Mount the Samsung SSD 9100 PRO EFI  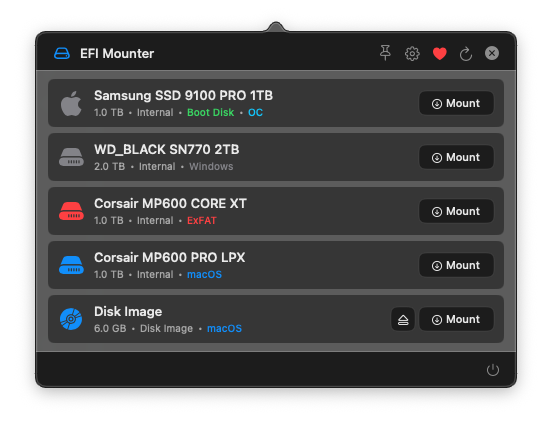click(456, 103)
